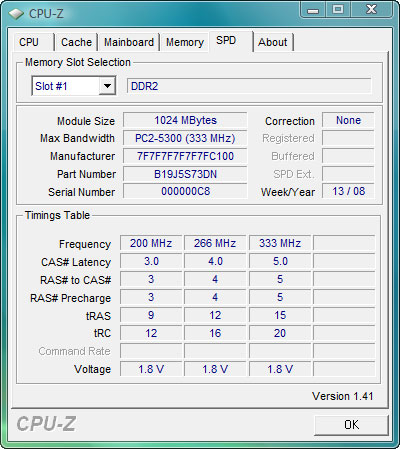Maximize the CPU-Z window

pos(338,10)
